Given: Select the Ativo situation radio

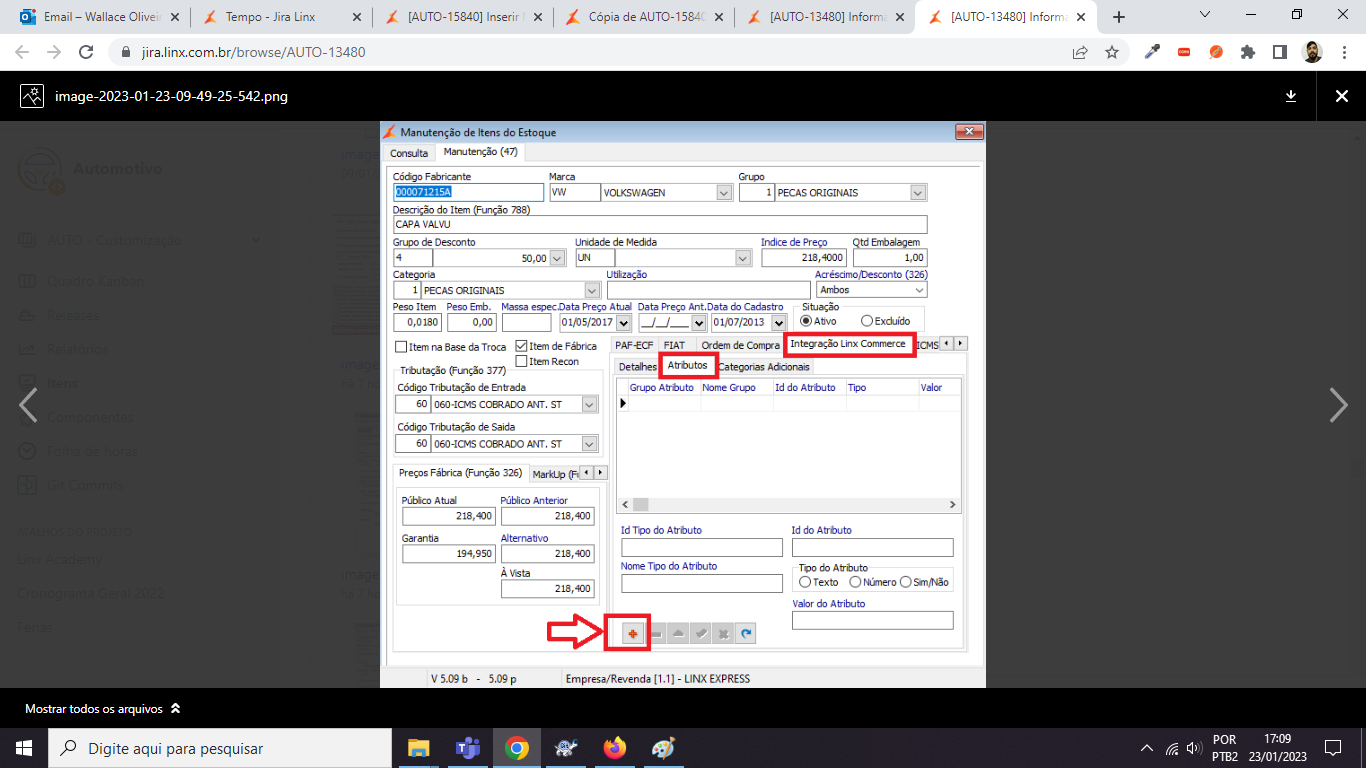Looking at the screenshot, I should pyautogui.click(x=806, y=321).
